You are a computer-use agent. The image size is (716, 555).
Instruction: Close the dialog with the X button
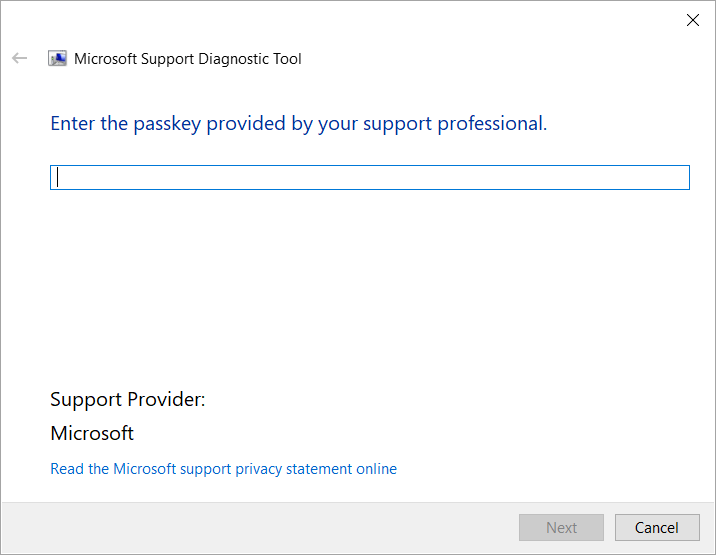(x=693, y=20)
